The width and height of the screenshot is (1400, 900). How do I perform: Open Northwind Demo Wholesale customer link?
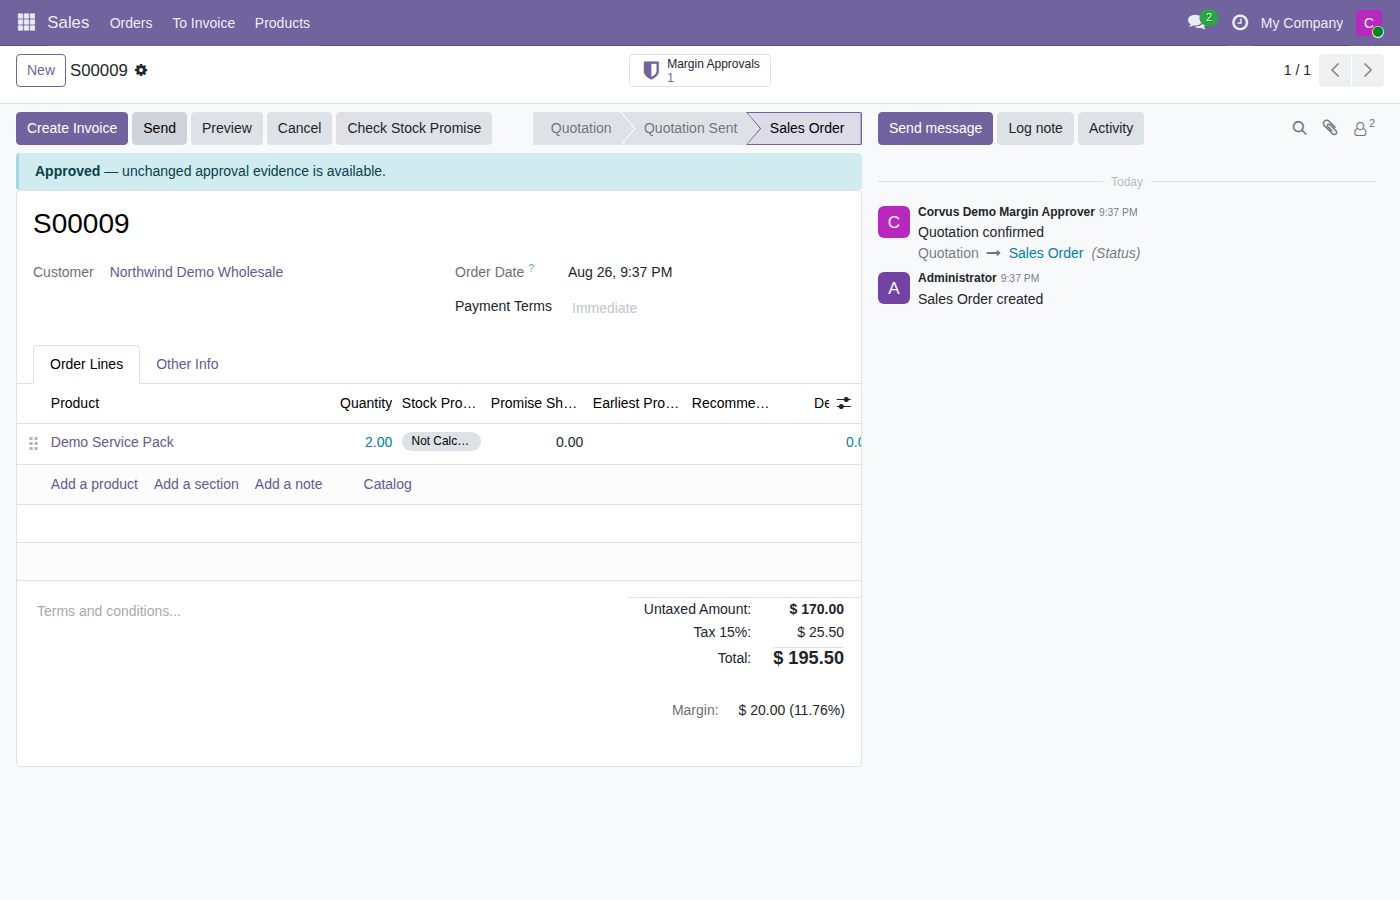[x=196, y=272]
